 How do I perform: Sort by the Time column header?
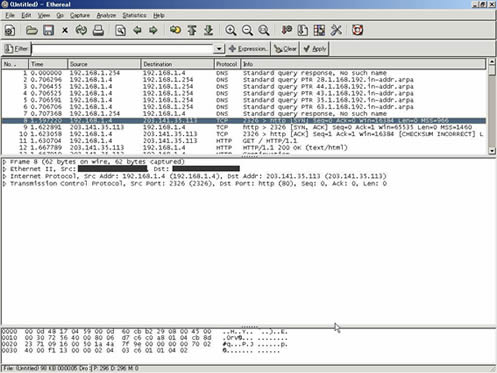48,64
